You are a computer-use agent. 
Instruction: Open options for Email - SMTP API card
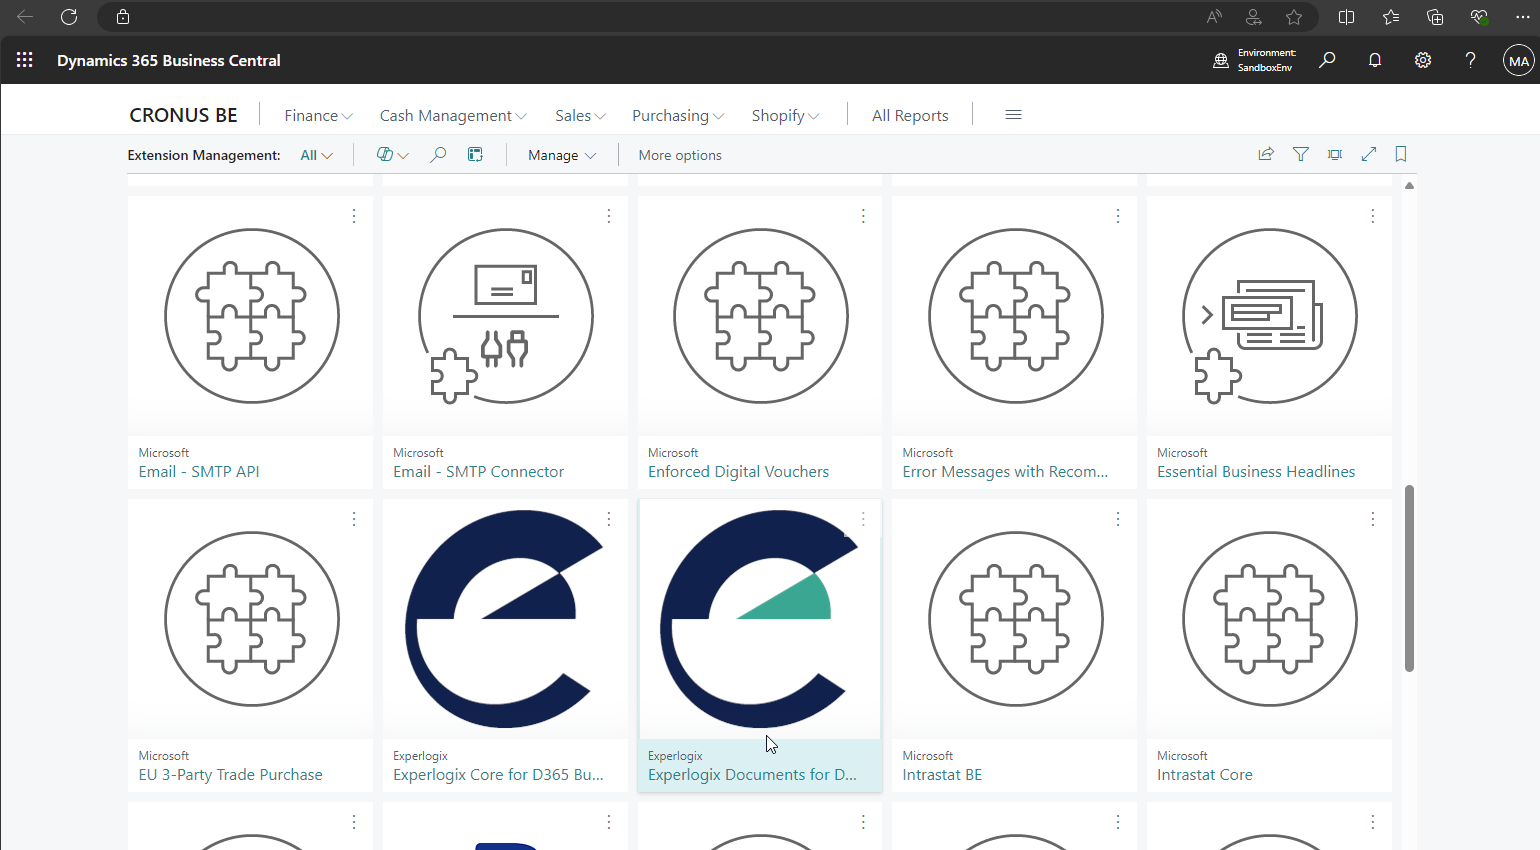pos(354,216)
